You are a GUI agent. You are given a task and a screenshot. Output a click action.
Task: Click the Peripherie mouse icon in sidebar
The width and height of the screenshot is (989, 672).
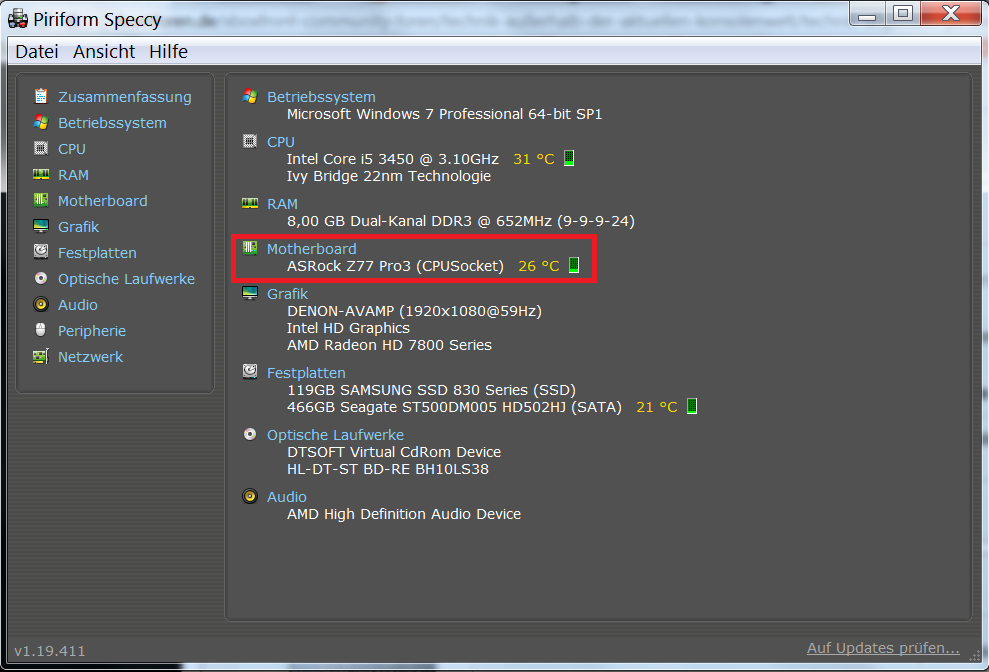pos(41,330)
